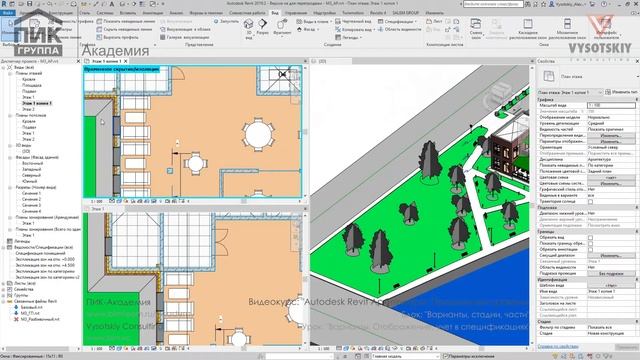Select linked file Базовый.rvt
640x360 pixels.
click(x=31, y=307)
